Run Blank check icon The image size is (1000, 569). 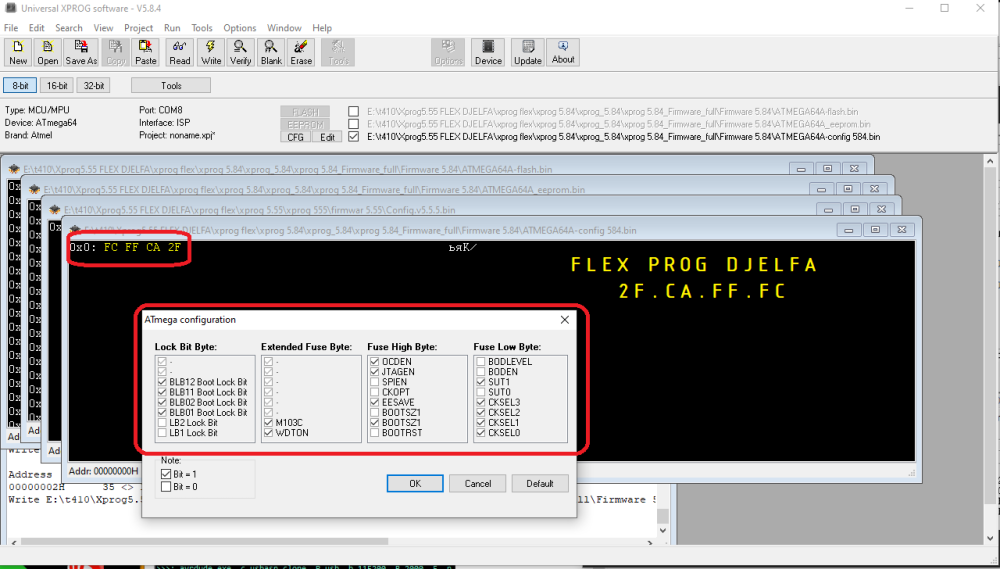[x=271, y=52]
